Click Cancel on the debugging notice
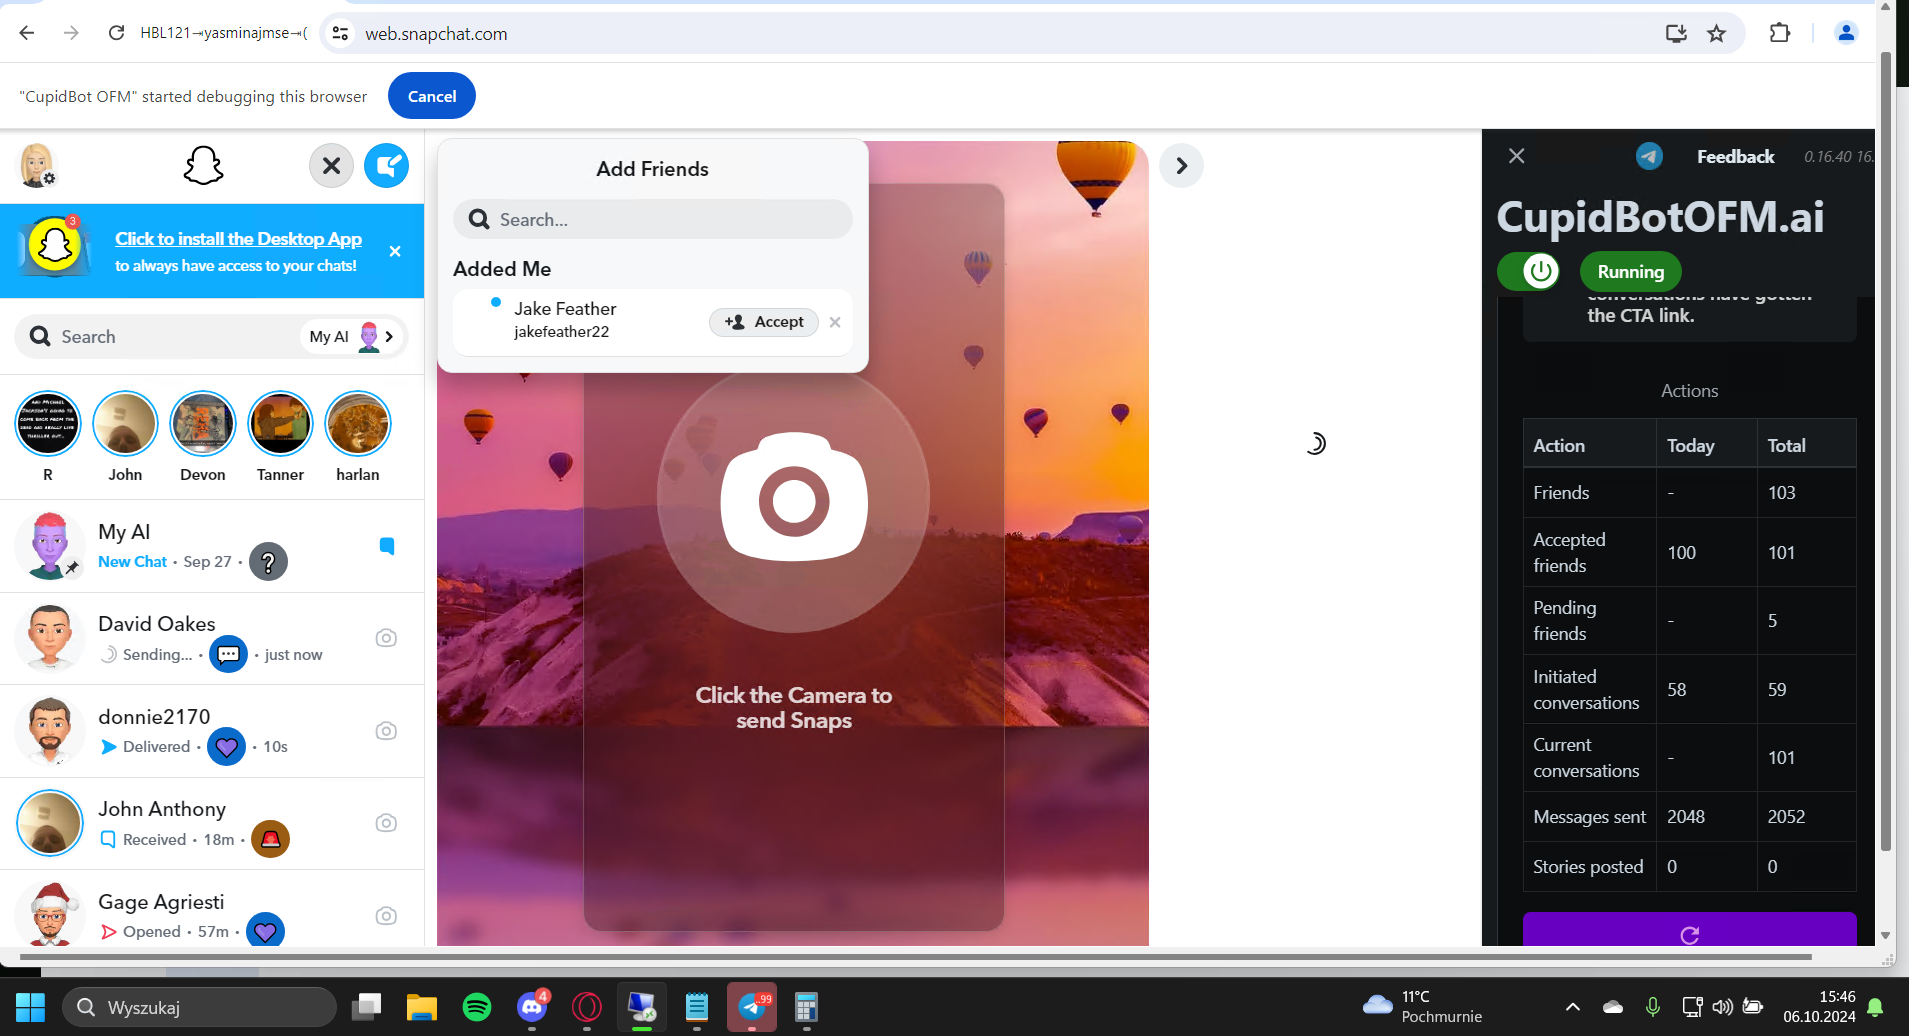Image resolution: width=1909 pixels, height=1036 pixels. tap(432, 96)
